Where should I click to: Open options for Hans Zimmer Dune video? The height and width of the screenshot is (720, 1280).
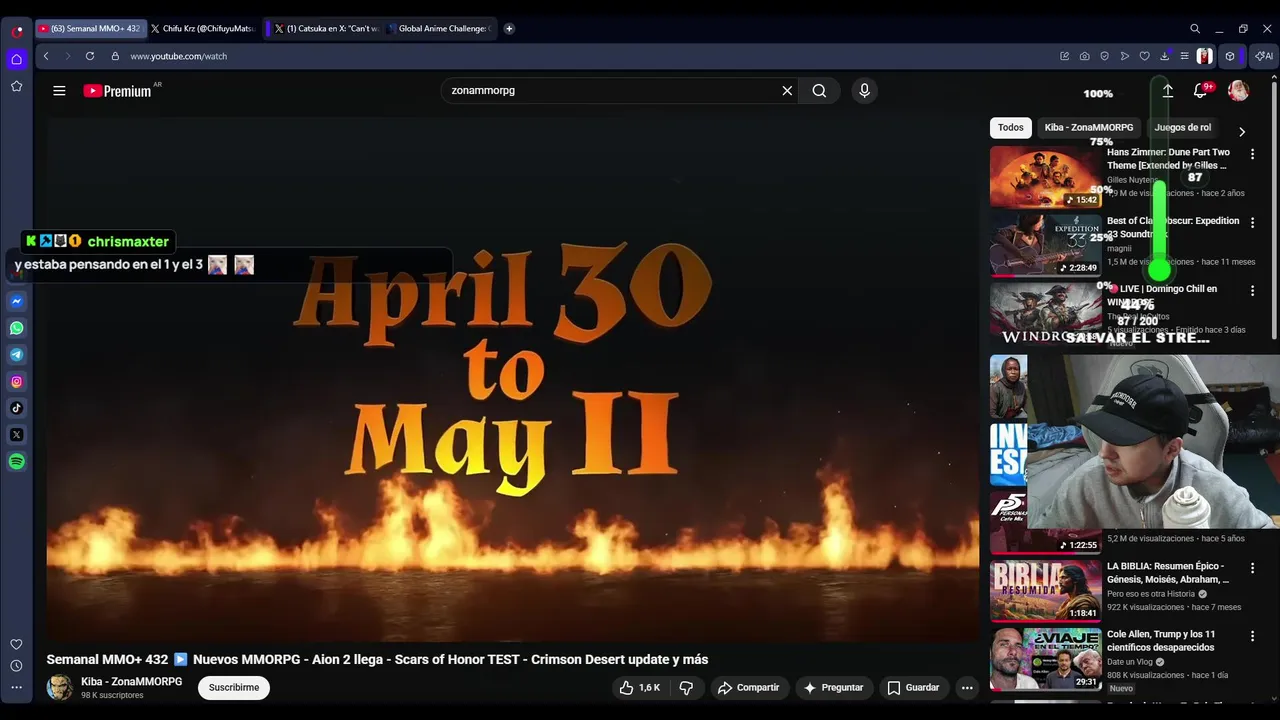(x=1252, y=154)
